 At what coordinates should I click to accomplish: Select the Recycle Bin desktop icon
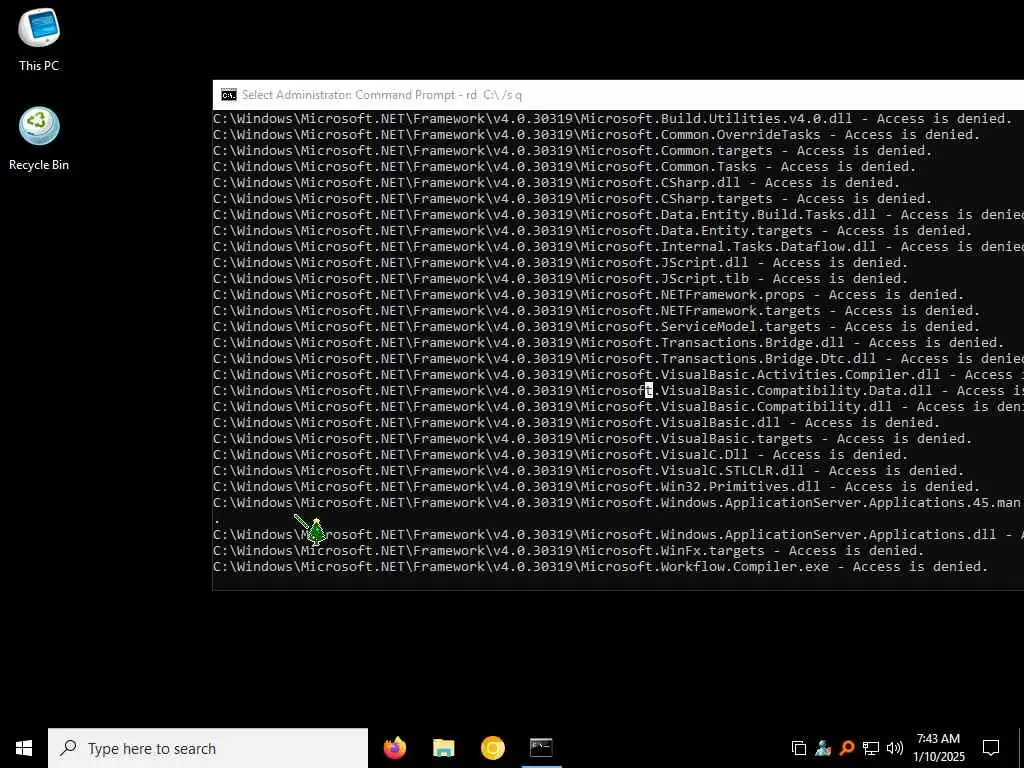click(39, 140)
